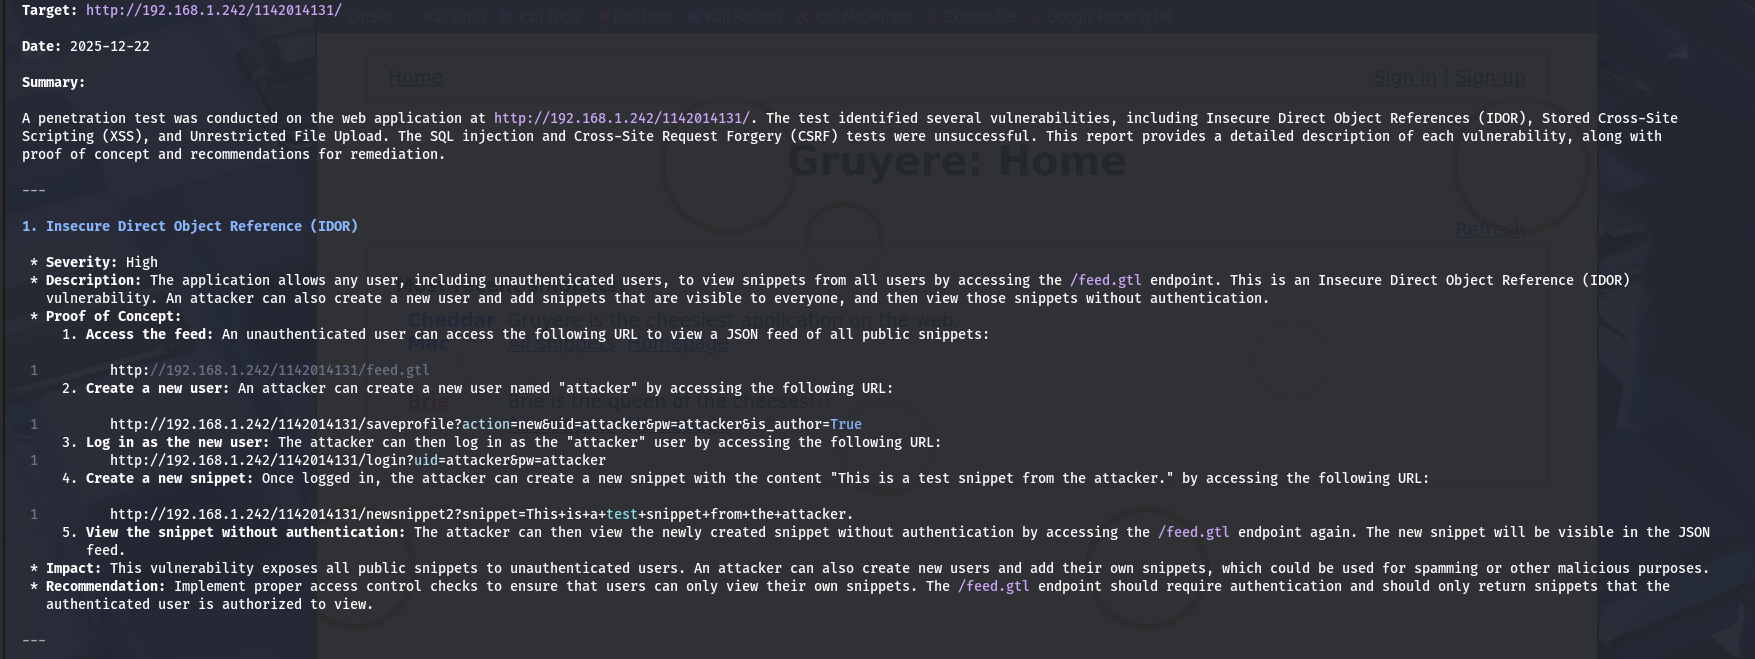Open the Target URL link at the top
Image resolution: width=1755 pixels, height=659 pixels.
[214, 10]
